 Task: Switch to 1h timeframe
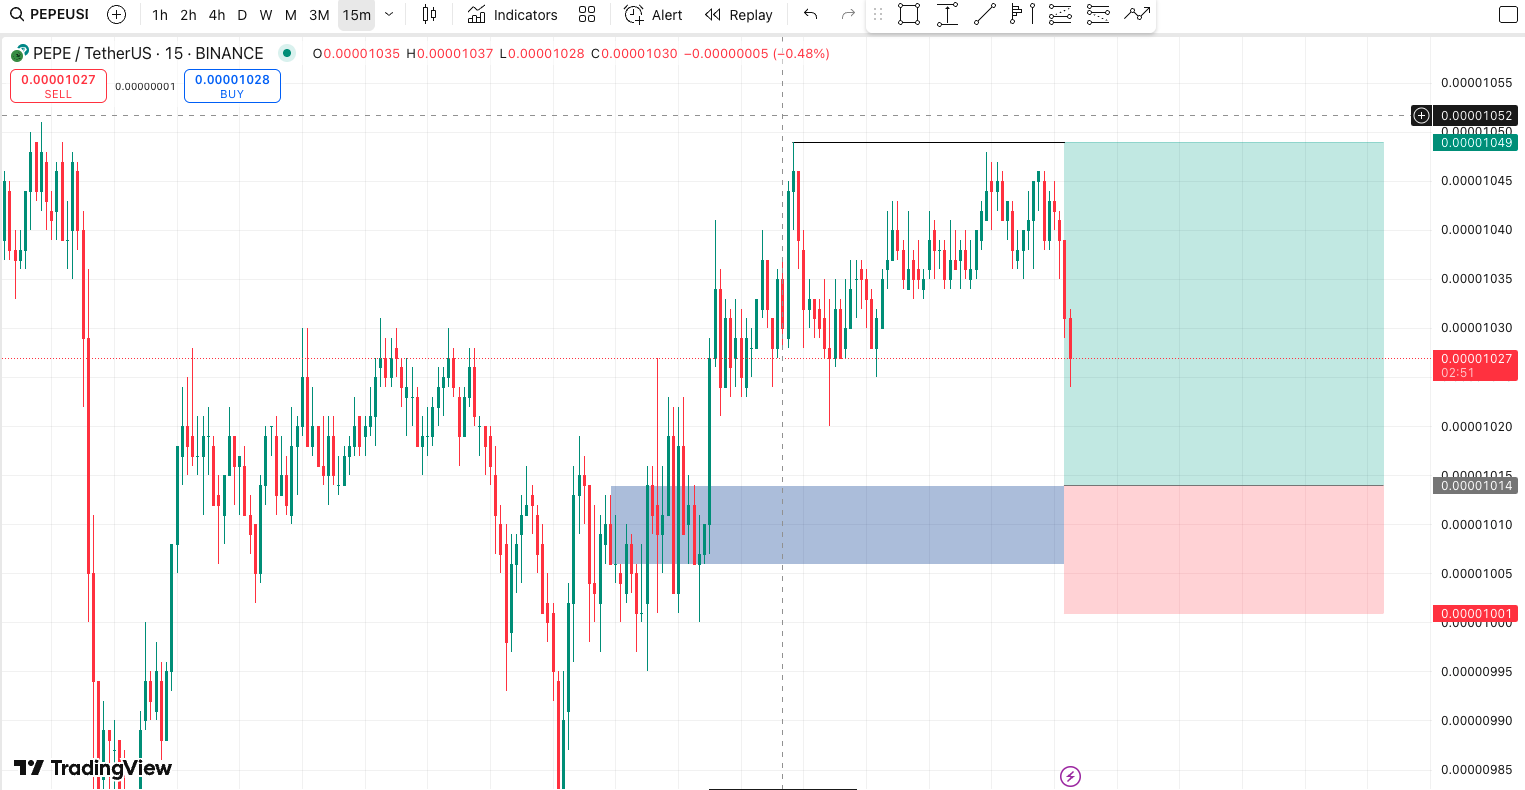pyautogui.click(x=160, y=15)
